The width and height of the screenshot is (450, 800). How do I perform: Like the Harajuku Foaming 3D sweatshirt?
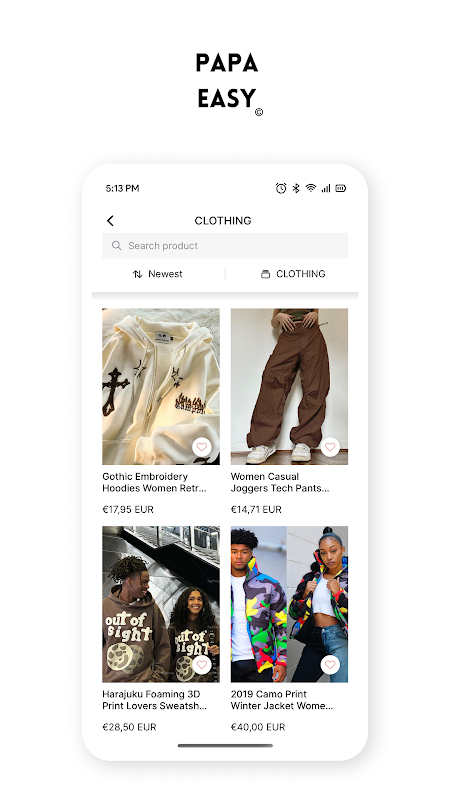(202, 664)
